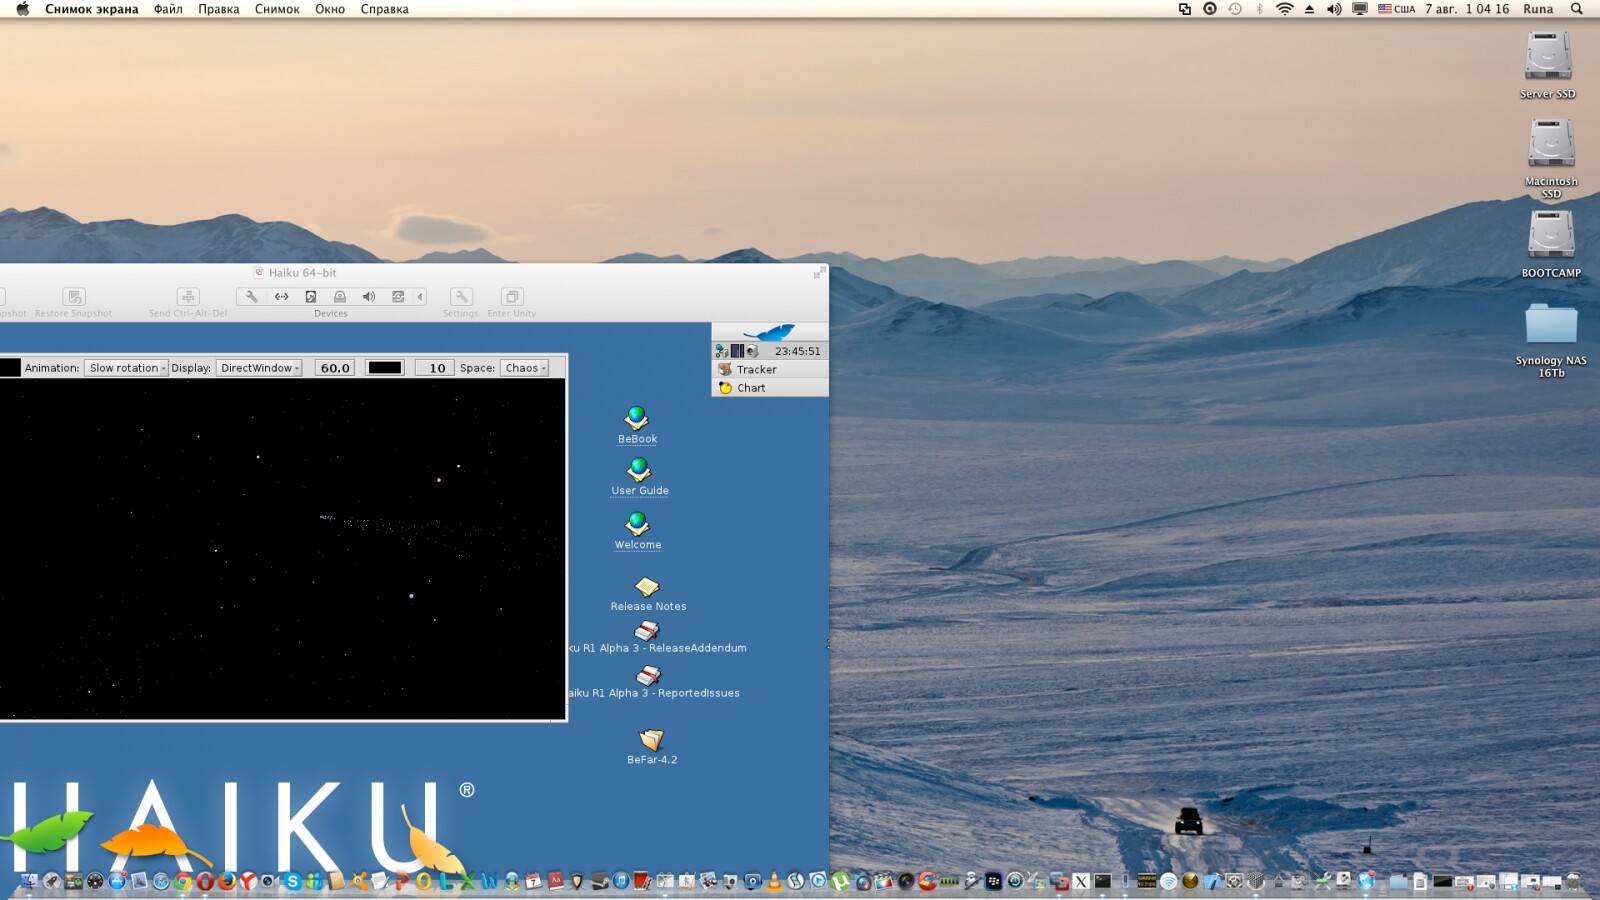1600x900 pixels.
Task: Open the Animation dropdown set to Slow rotation
Action: [126, 368]
